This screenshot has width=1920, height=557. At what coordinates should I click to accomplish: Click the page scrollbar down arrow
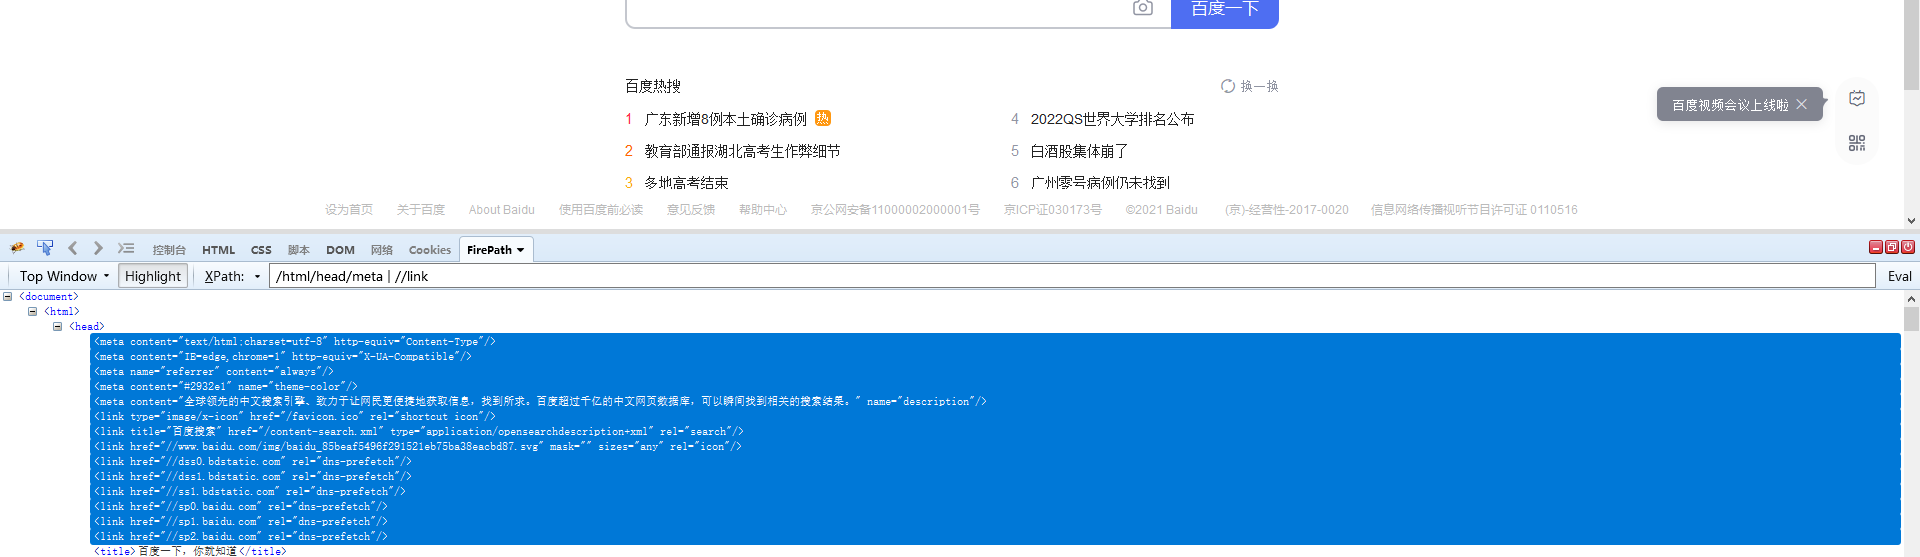1911,221
